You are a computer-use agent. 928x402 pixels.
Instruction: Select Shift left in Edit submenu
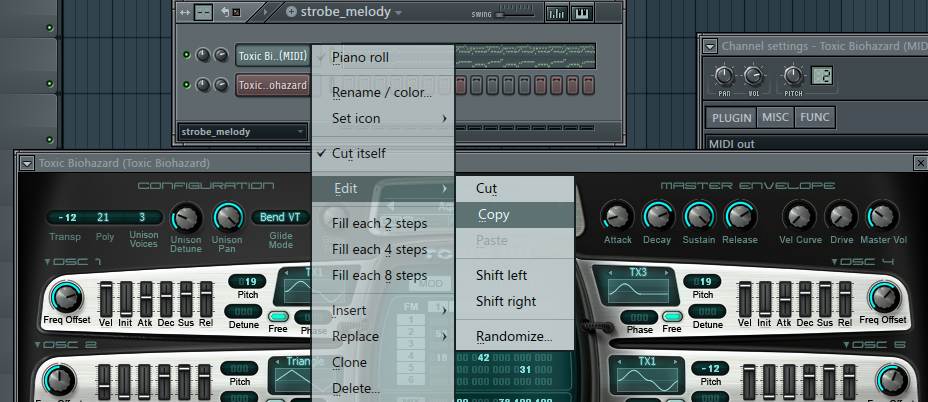coord(515,275)
